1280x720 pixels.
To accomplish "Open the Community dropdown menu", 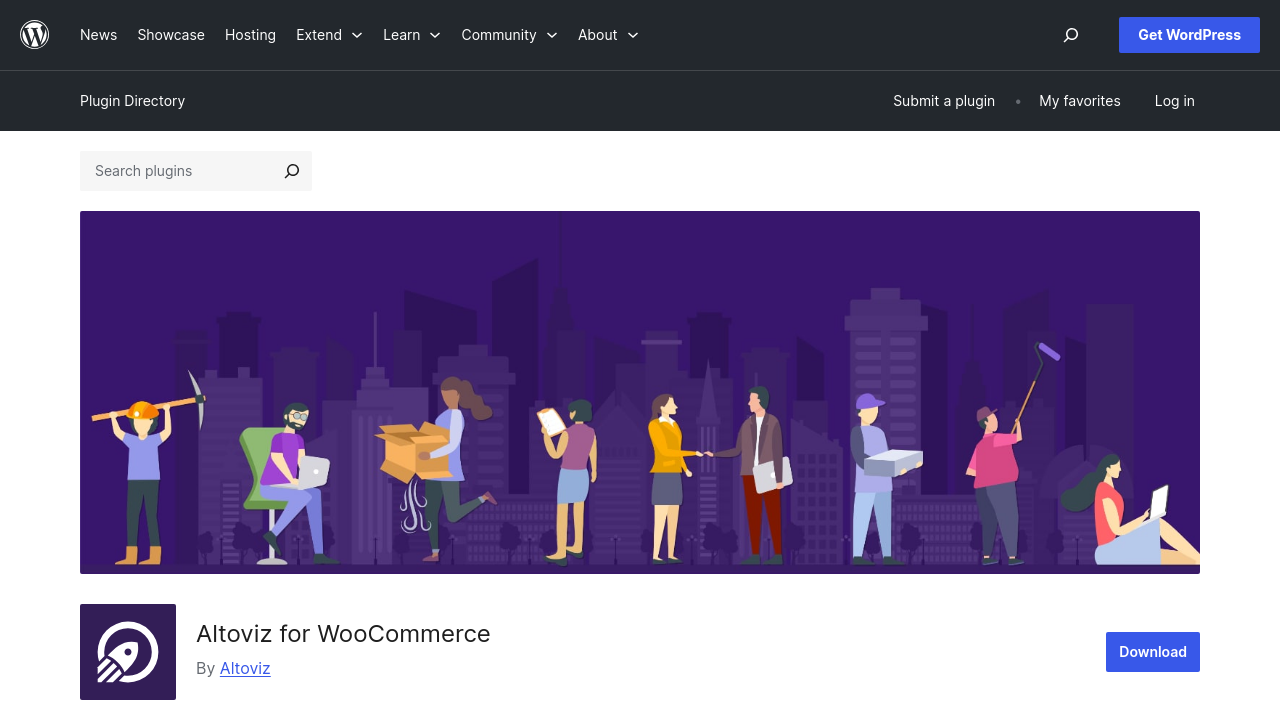I will coord(509,35).
